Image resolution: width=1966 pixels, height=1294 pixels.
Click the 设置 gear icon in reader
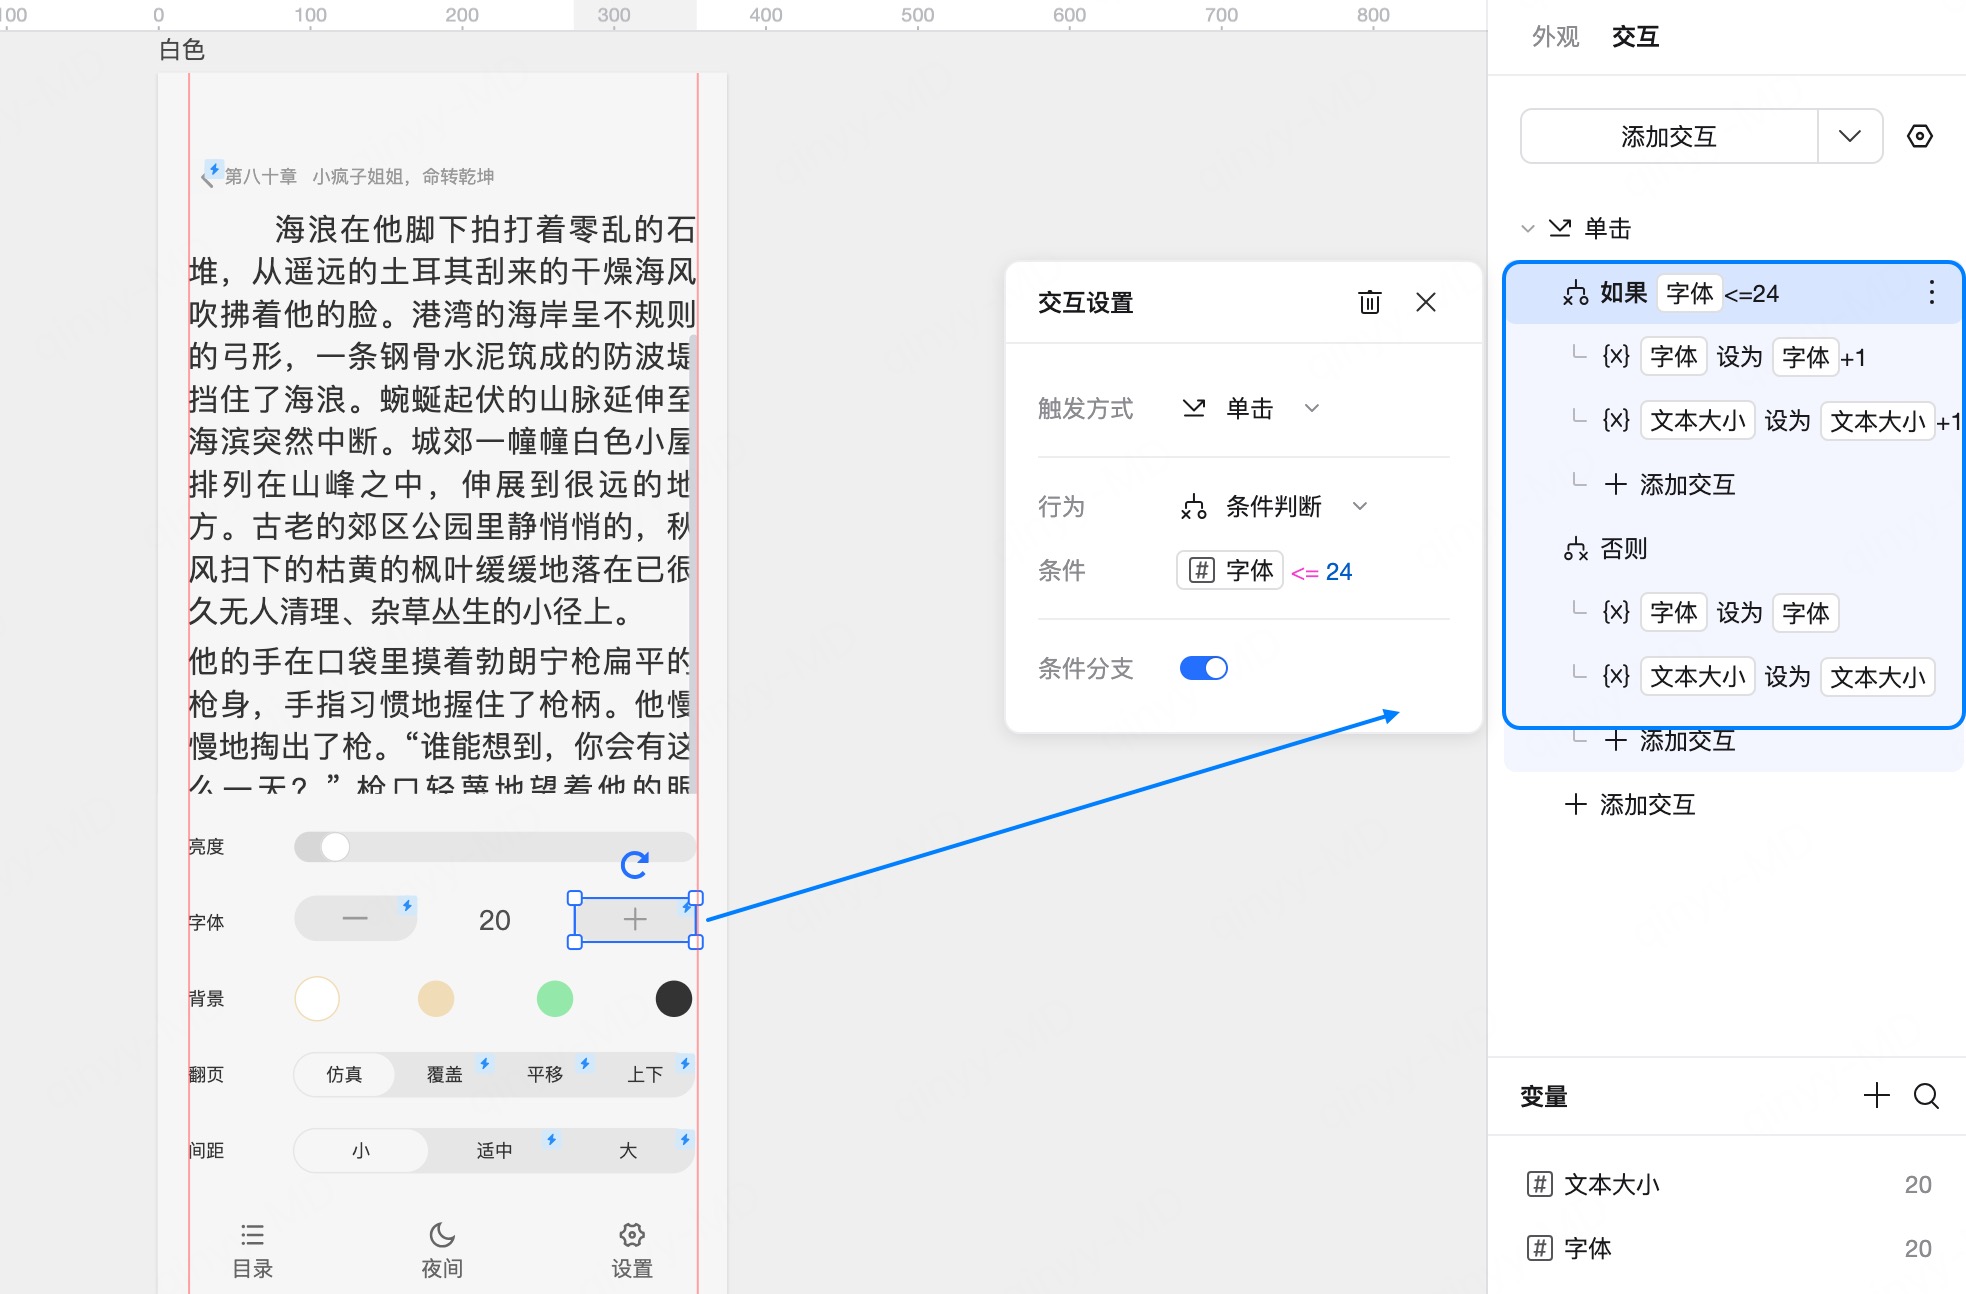(632, 1236)
